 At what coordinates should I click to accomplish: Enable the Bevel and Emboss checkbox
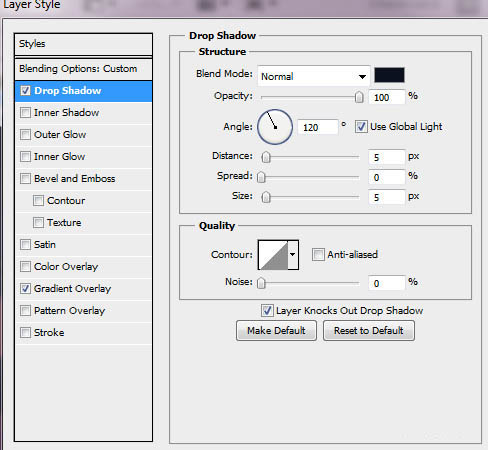[x=25, y=179]
